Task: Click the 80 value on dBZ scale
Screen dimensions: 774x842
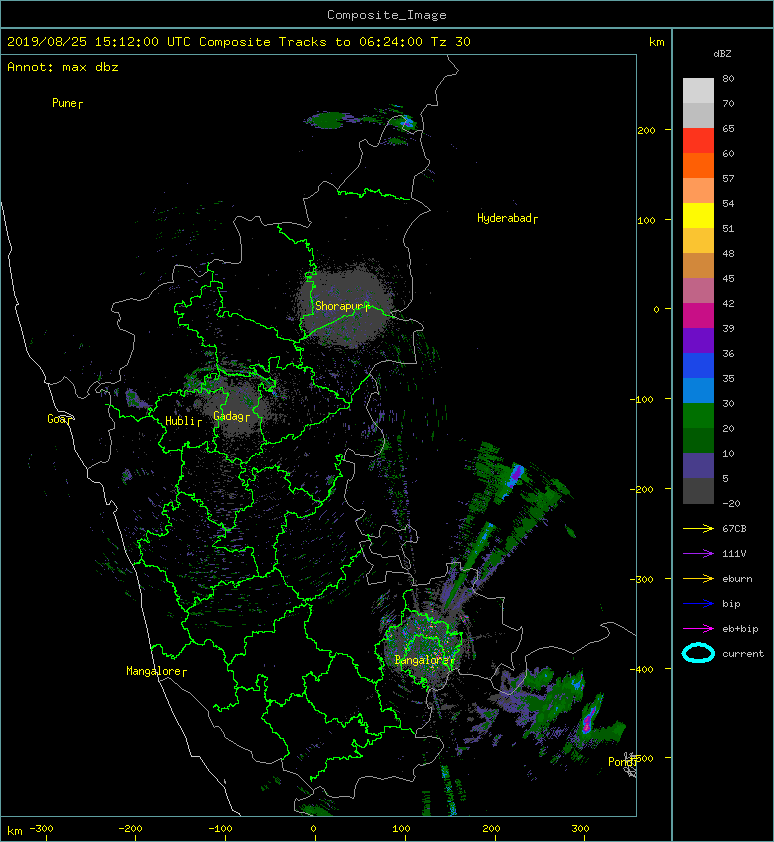Action: pos(728,78)
